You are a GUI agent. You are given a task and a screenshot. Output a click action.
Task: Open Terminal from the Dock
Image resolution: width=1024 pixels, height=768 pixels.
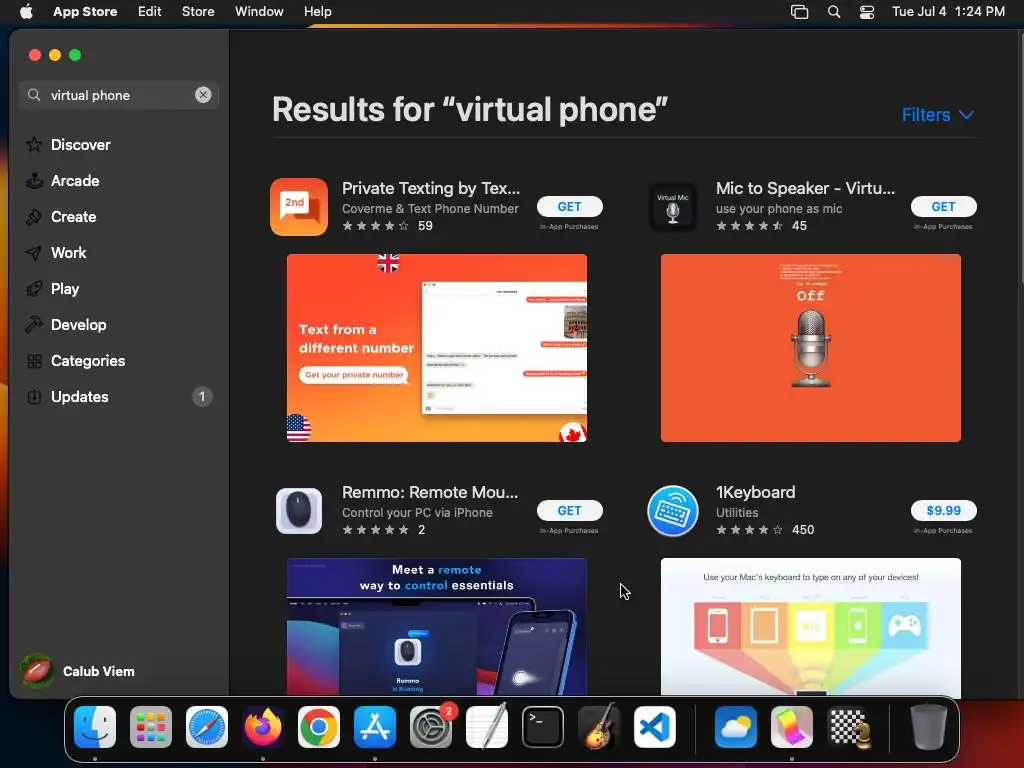tap(543, 727)
